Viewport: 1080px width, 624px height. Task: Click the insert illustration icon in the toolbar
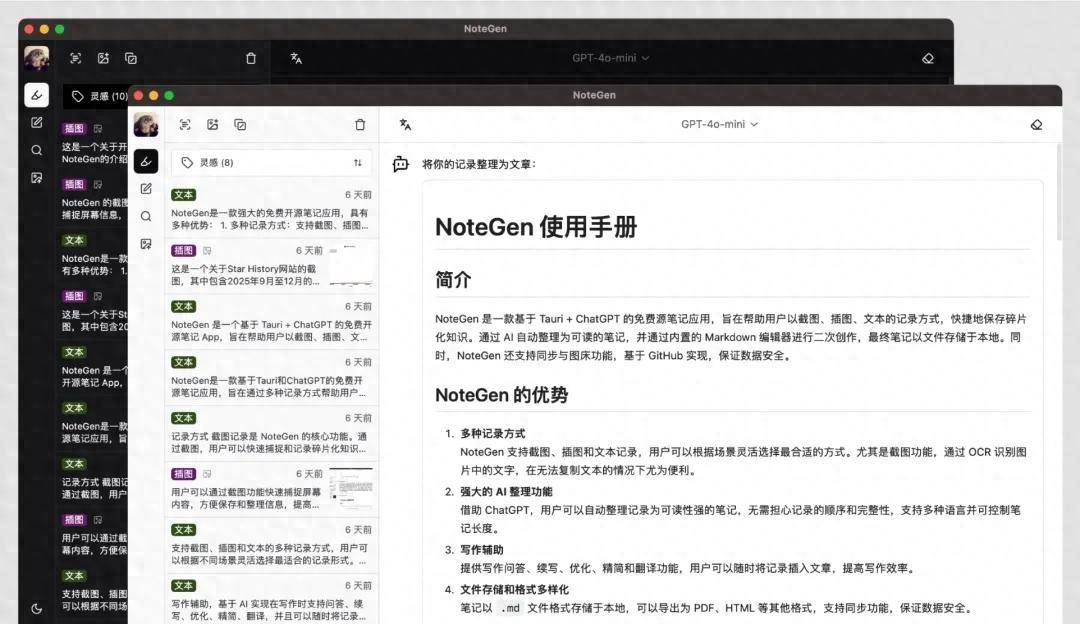pos(212,124)
